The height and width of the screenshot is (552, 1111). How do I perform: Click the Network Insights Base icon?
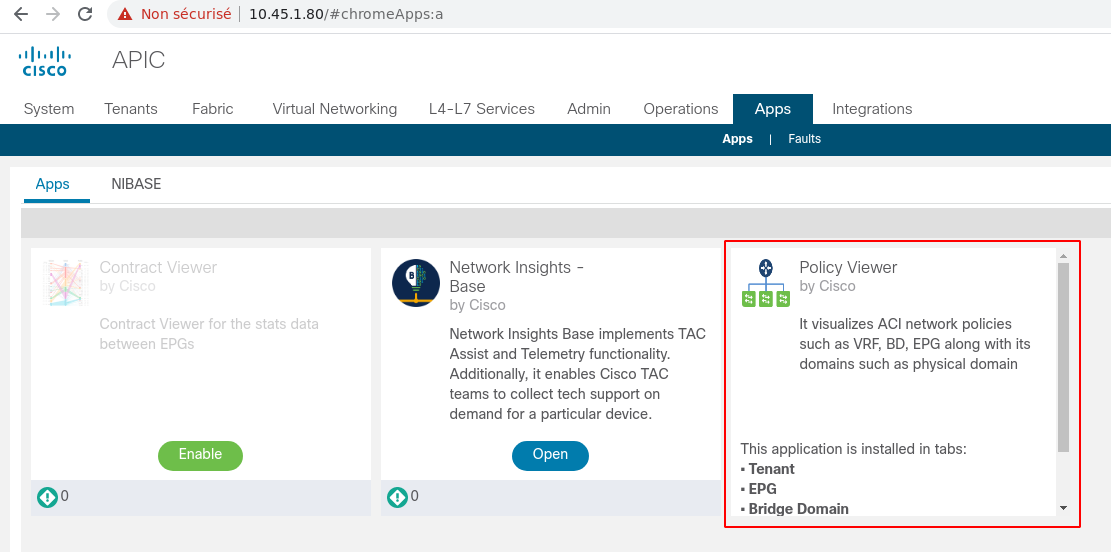pos(416,283)
